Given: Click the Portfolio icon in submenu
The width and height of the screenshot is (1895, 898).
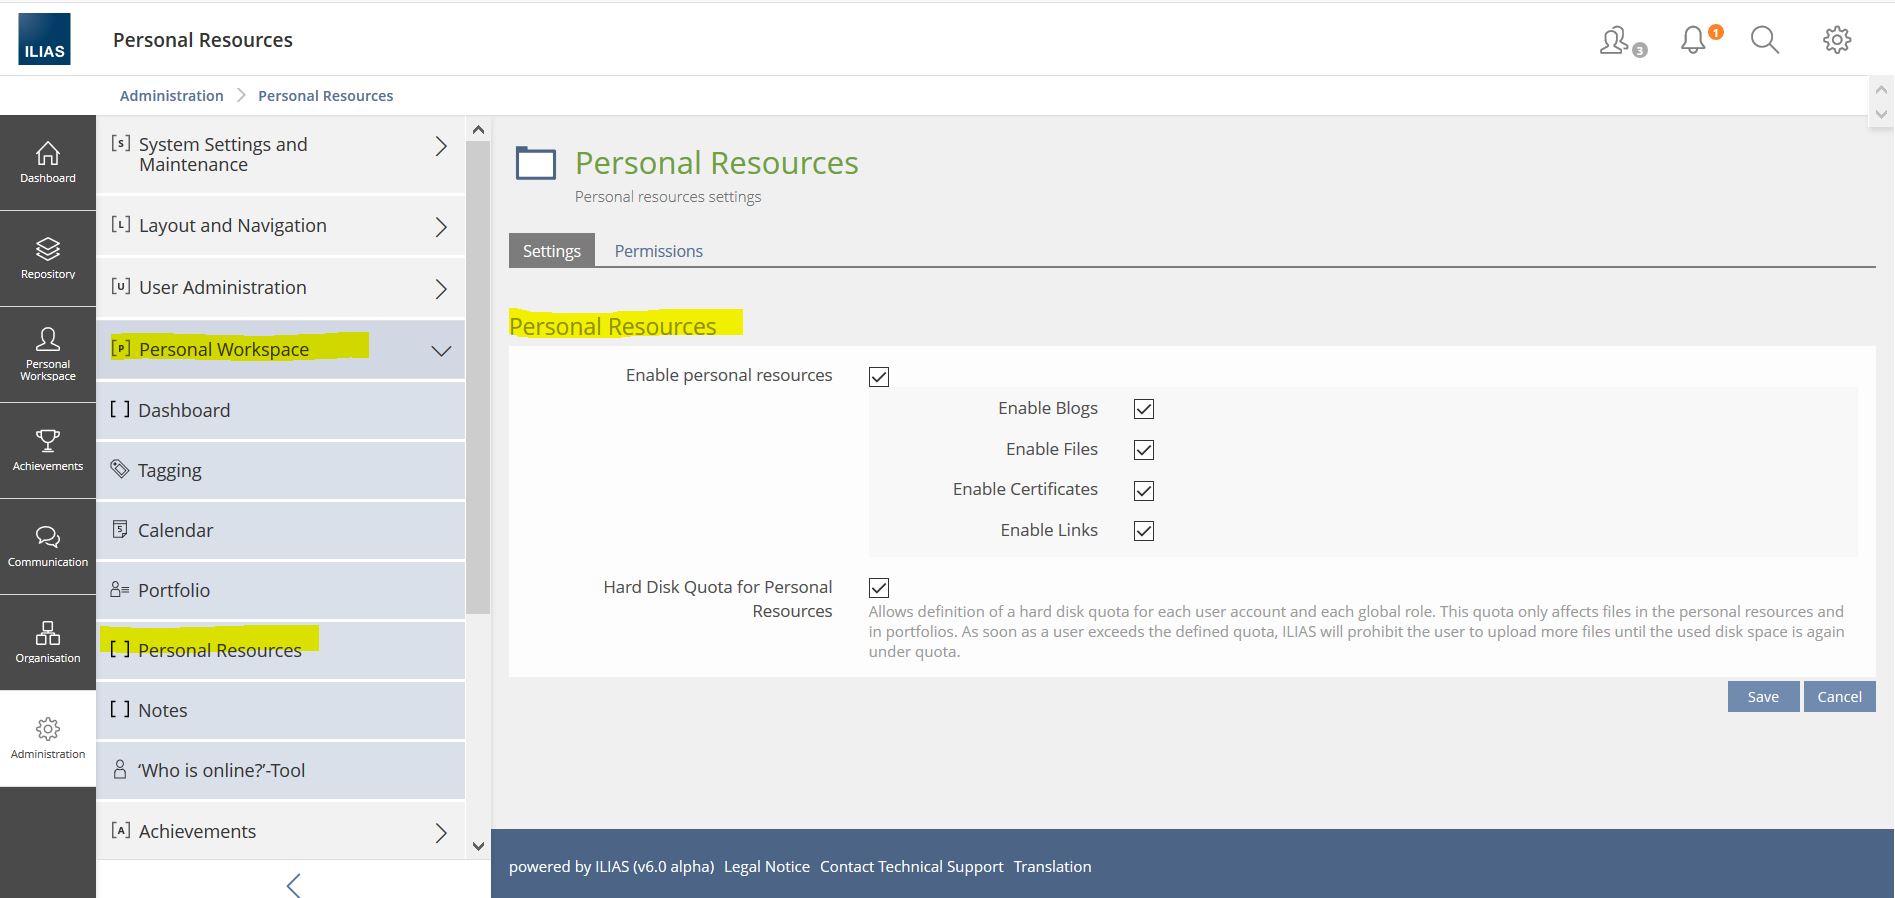Looking at the screenshot, I should click(x=120, y=589).
